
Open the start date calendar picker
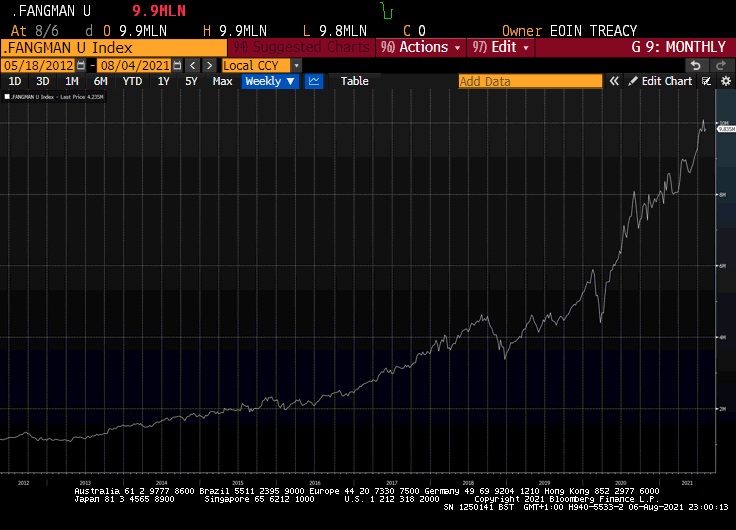(82, 65)
